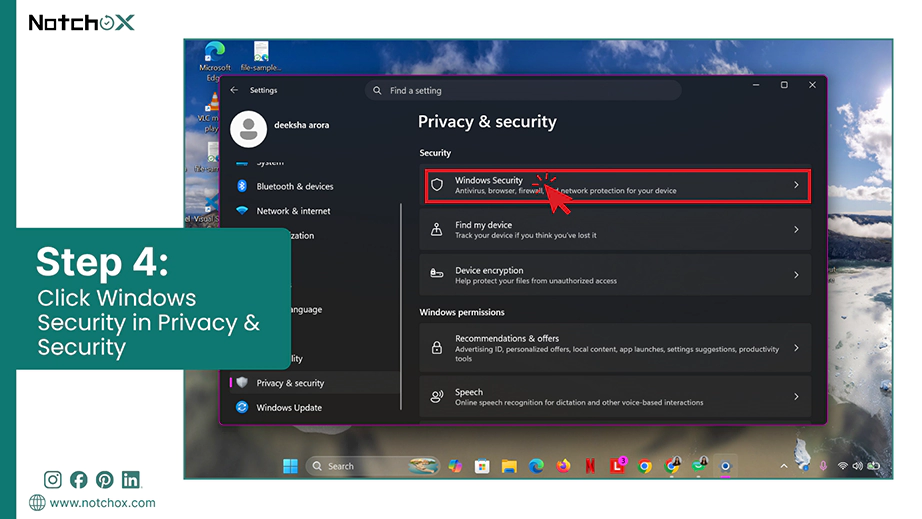Click the Find my device person-pin icon
922x519 pixels.
coord(436,230)
